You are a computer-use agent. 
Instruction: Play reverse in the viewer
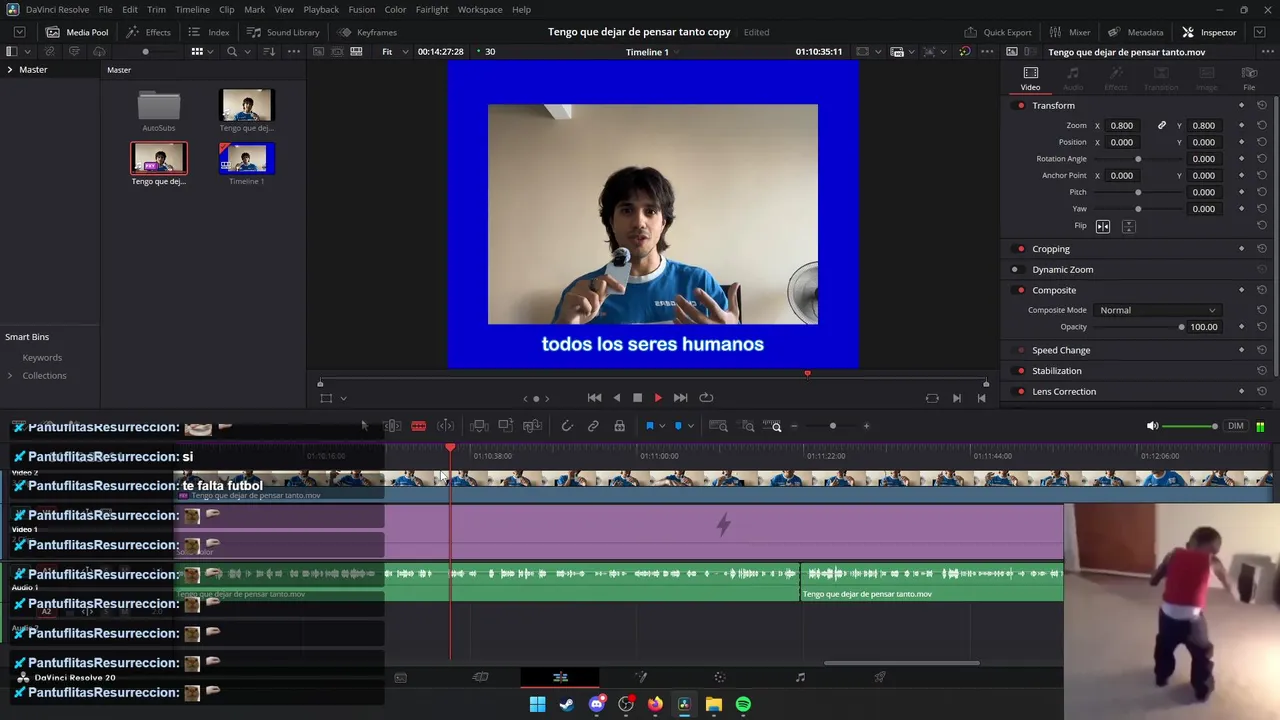[x=616, y=397]
